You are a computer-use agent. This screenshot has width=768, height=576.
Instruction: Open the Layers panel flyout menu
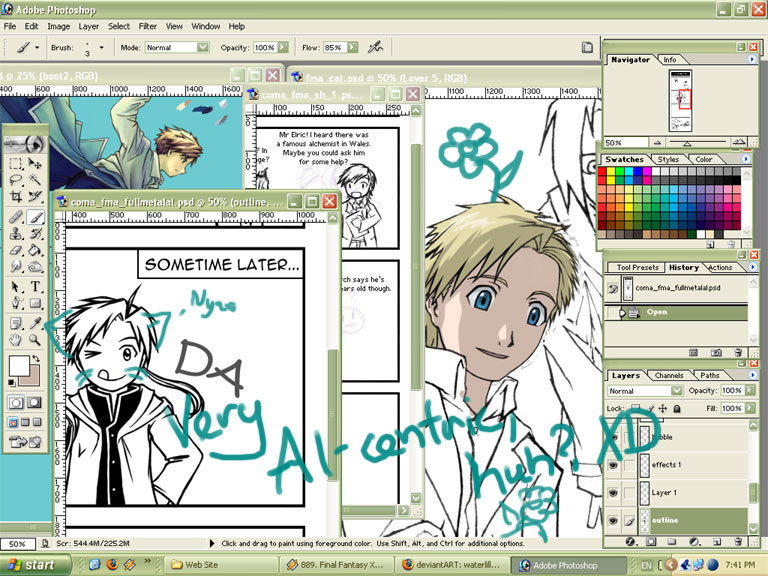(752, 375)
